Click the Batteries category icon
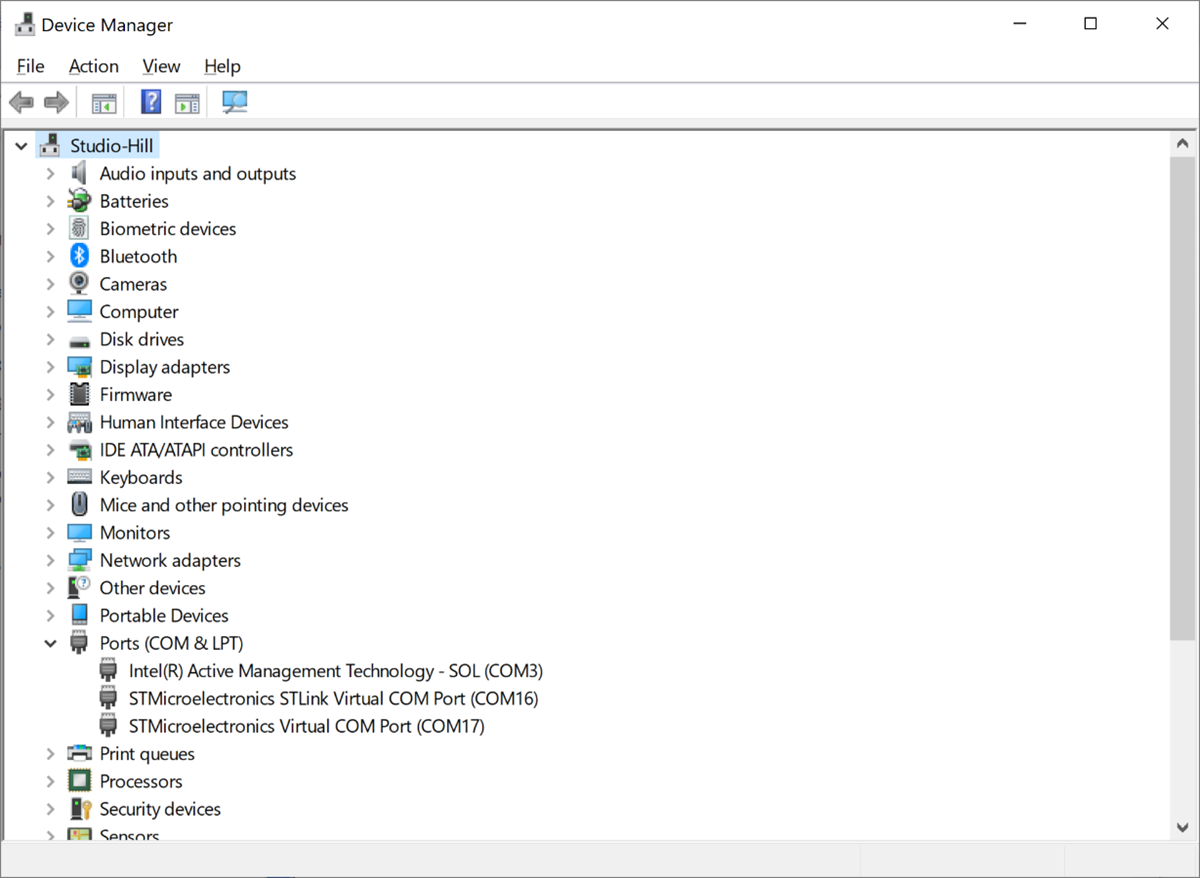 80,201
